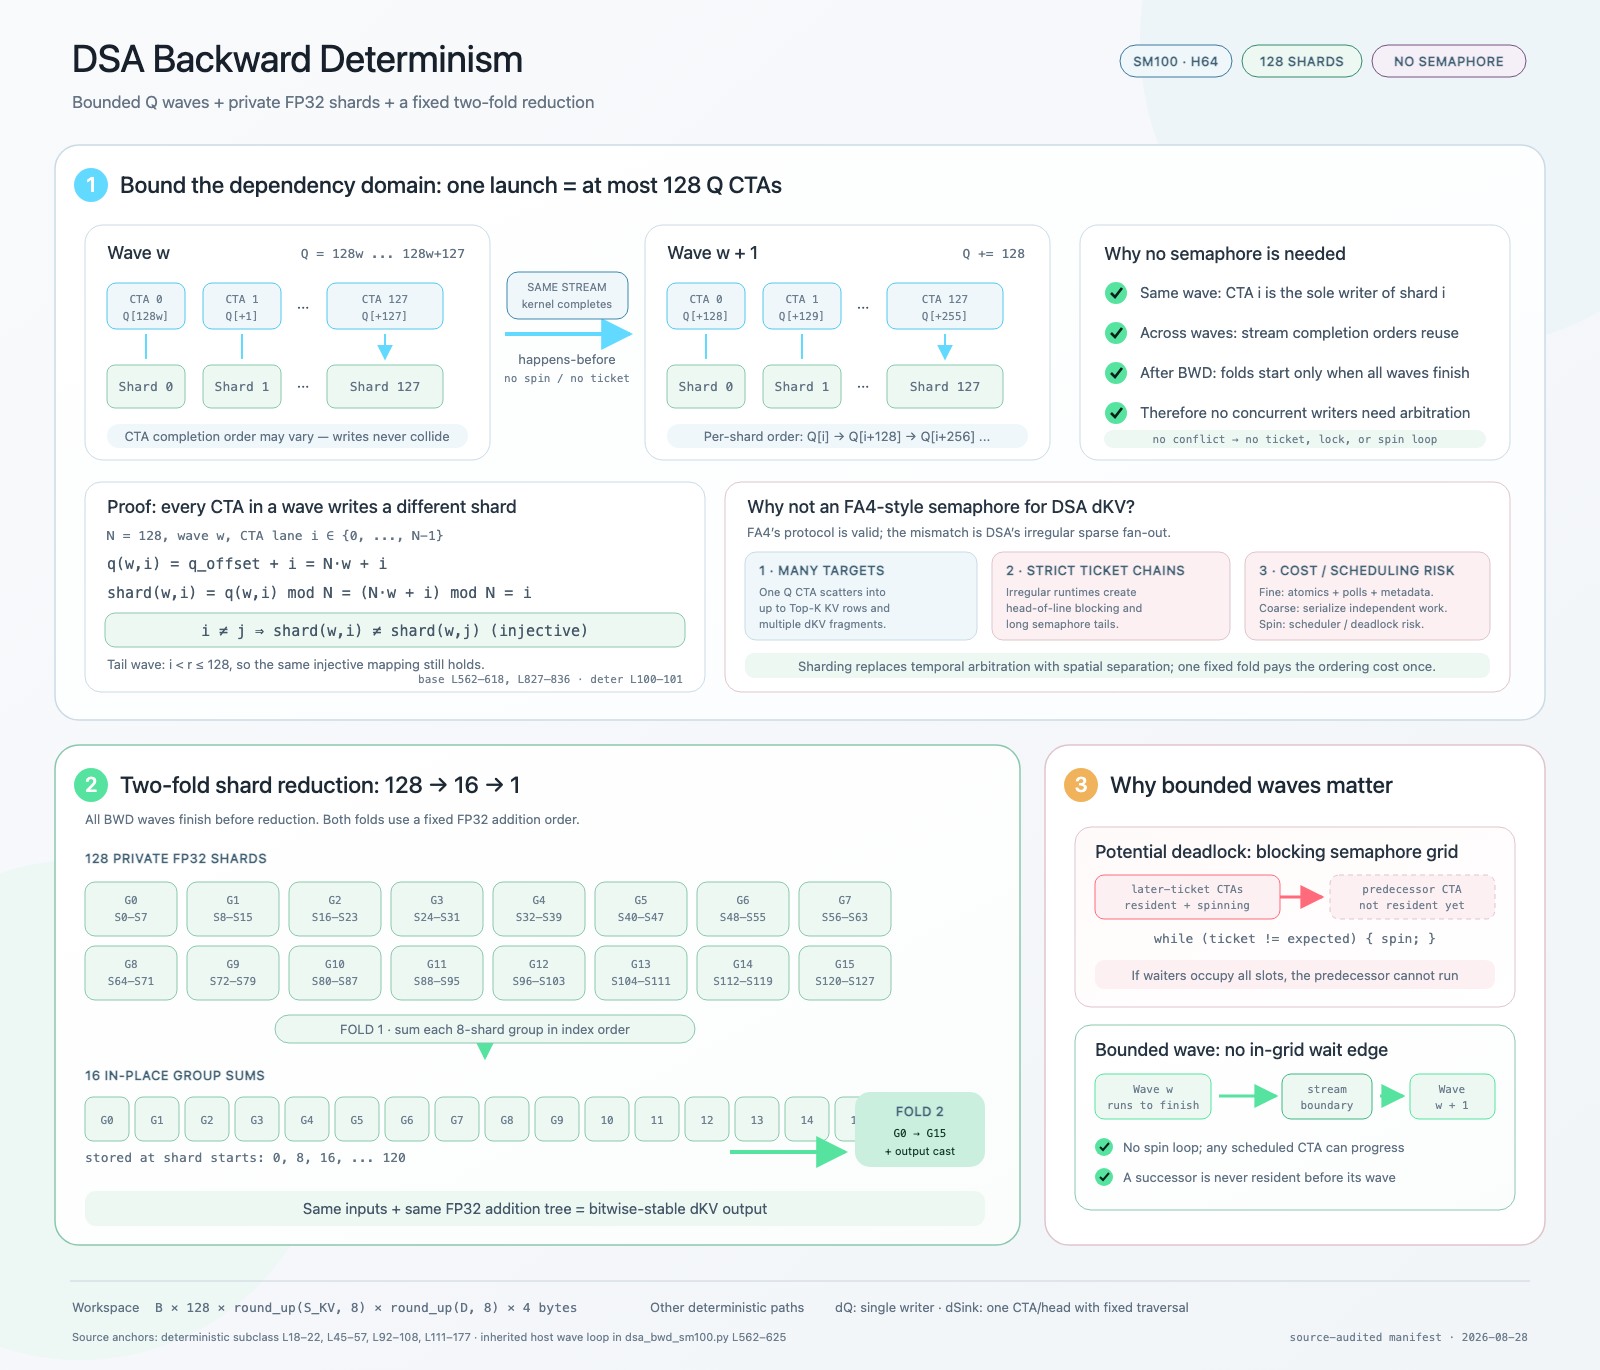Select in-place group sum G4
This screenshot has width=1600, height=1370.
tap(307, 1120)
